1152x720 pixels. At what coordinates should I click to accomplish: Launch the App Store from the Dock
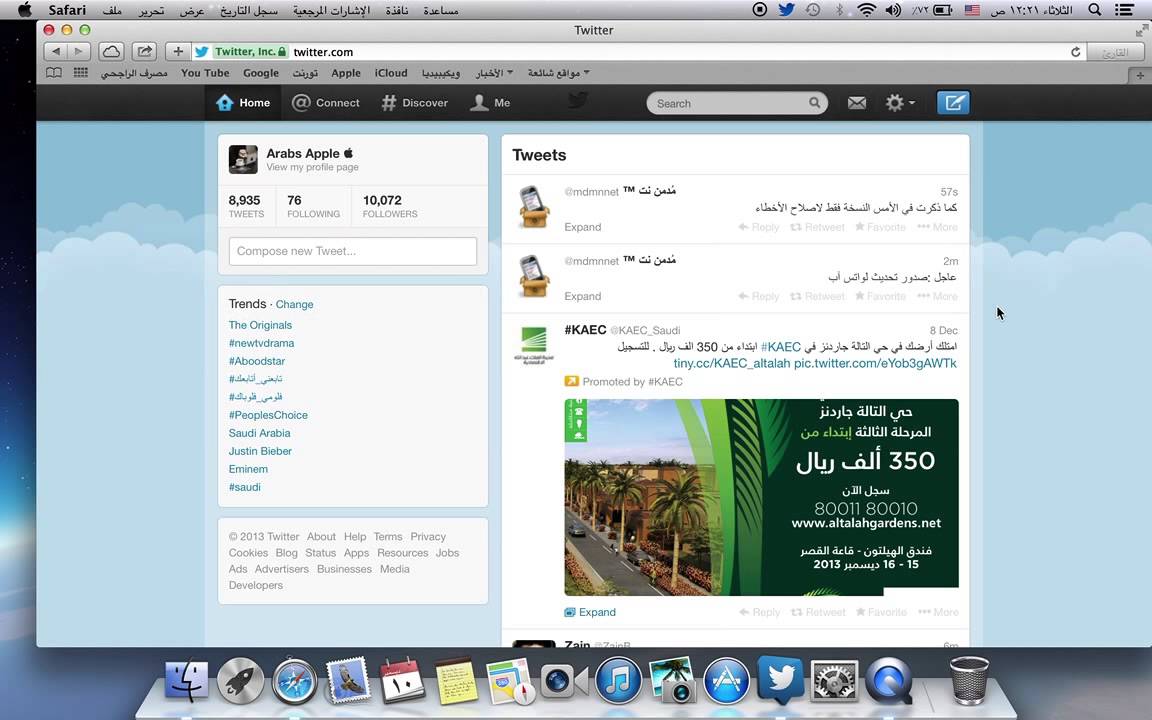[x=726, y=682]
